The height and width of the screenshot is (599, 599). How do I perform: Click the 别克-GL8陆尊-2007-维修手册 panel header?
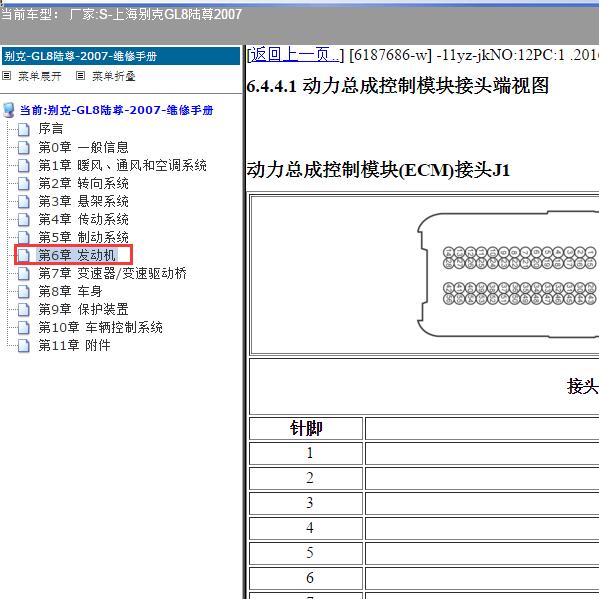(x=121, y=56)
